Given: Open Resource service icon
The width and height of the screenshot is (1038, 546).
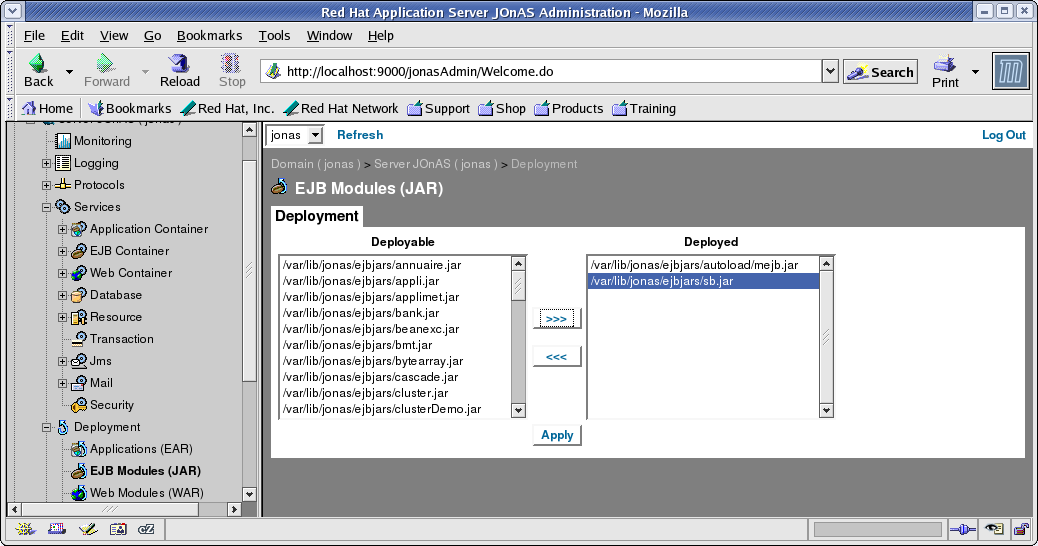Looking at the screenshot, I should pyautogui.click(x=79, y=317).
